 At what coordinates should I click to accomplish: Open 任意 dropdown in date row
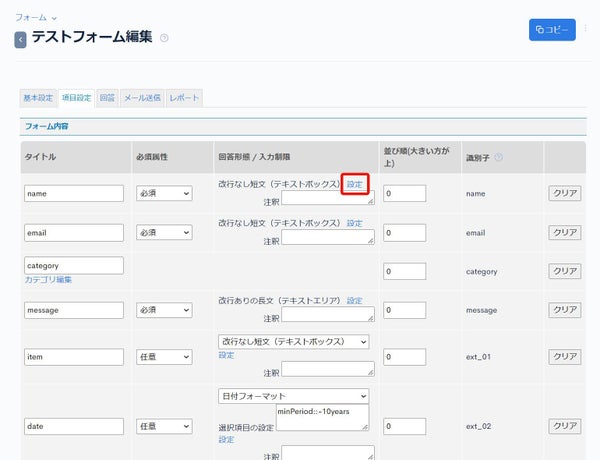click(164, 426)
